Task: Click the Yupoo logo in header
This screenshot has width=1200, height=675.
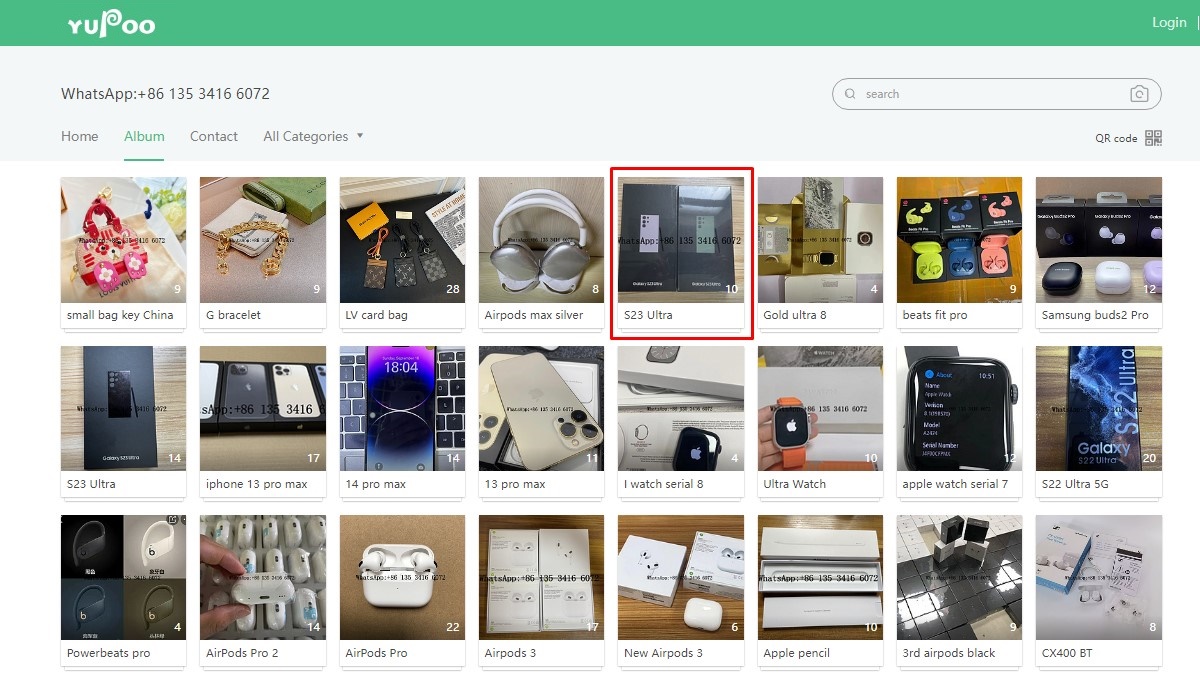Action: [111, 24]
